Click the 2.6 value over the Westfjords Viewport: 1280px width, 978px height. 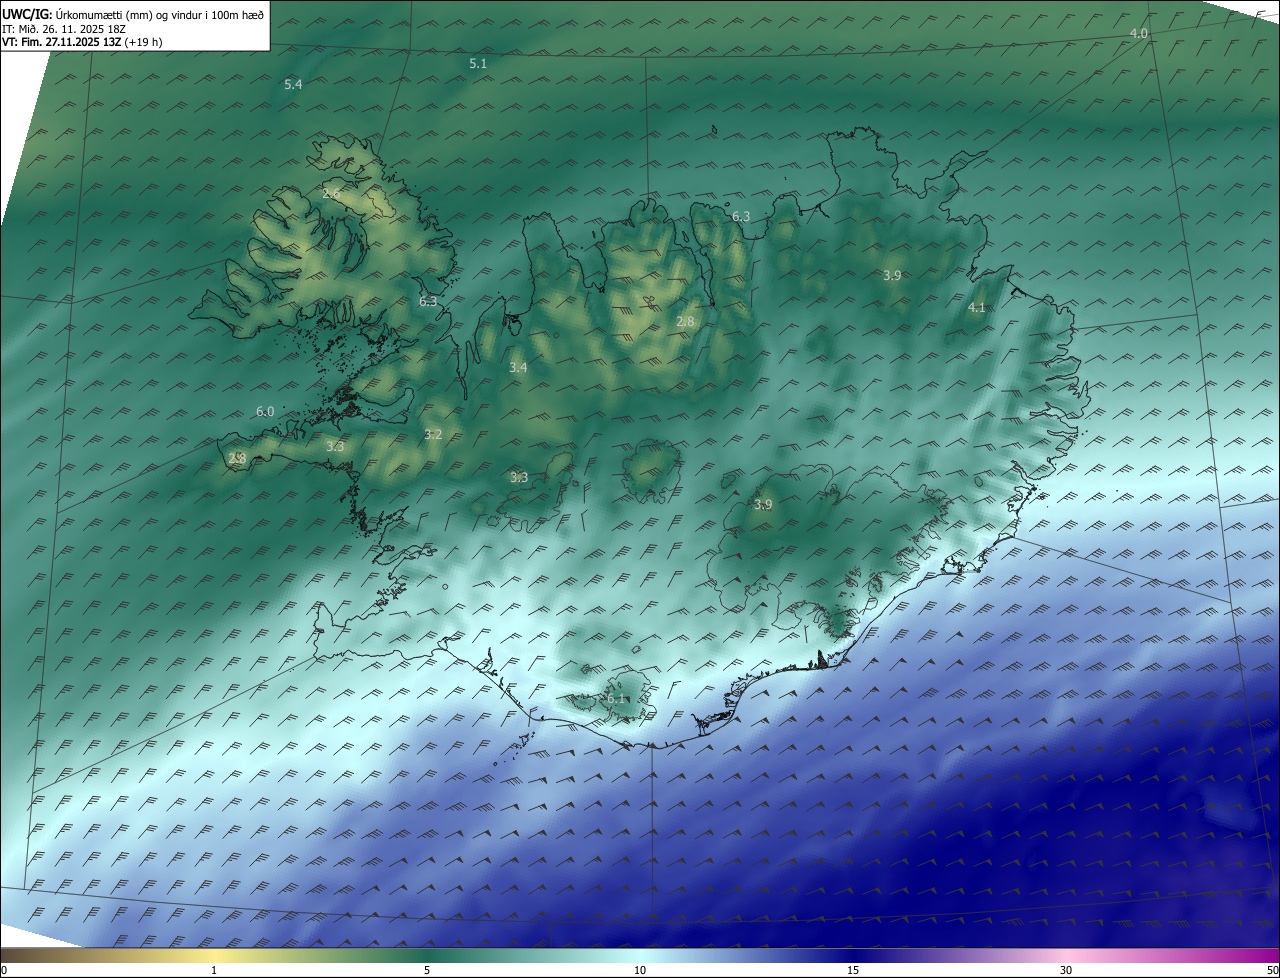point(331,193)
